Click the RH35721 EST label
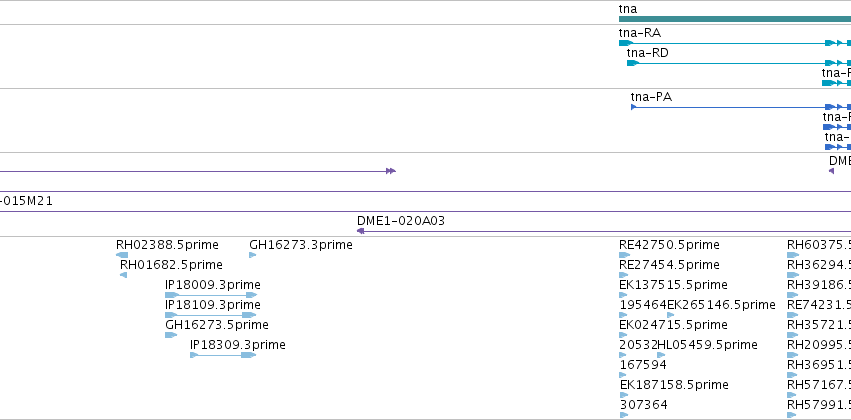The image size is (851, 420). [819, 325]
